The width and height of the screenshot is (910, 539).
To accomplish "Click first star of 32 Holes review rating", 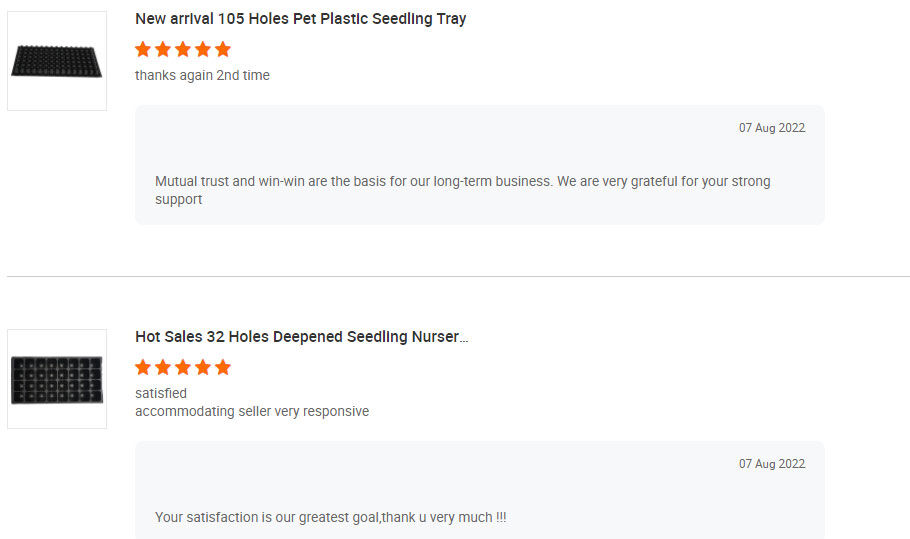I will [143, 367].
